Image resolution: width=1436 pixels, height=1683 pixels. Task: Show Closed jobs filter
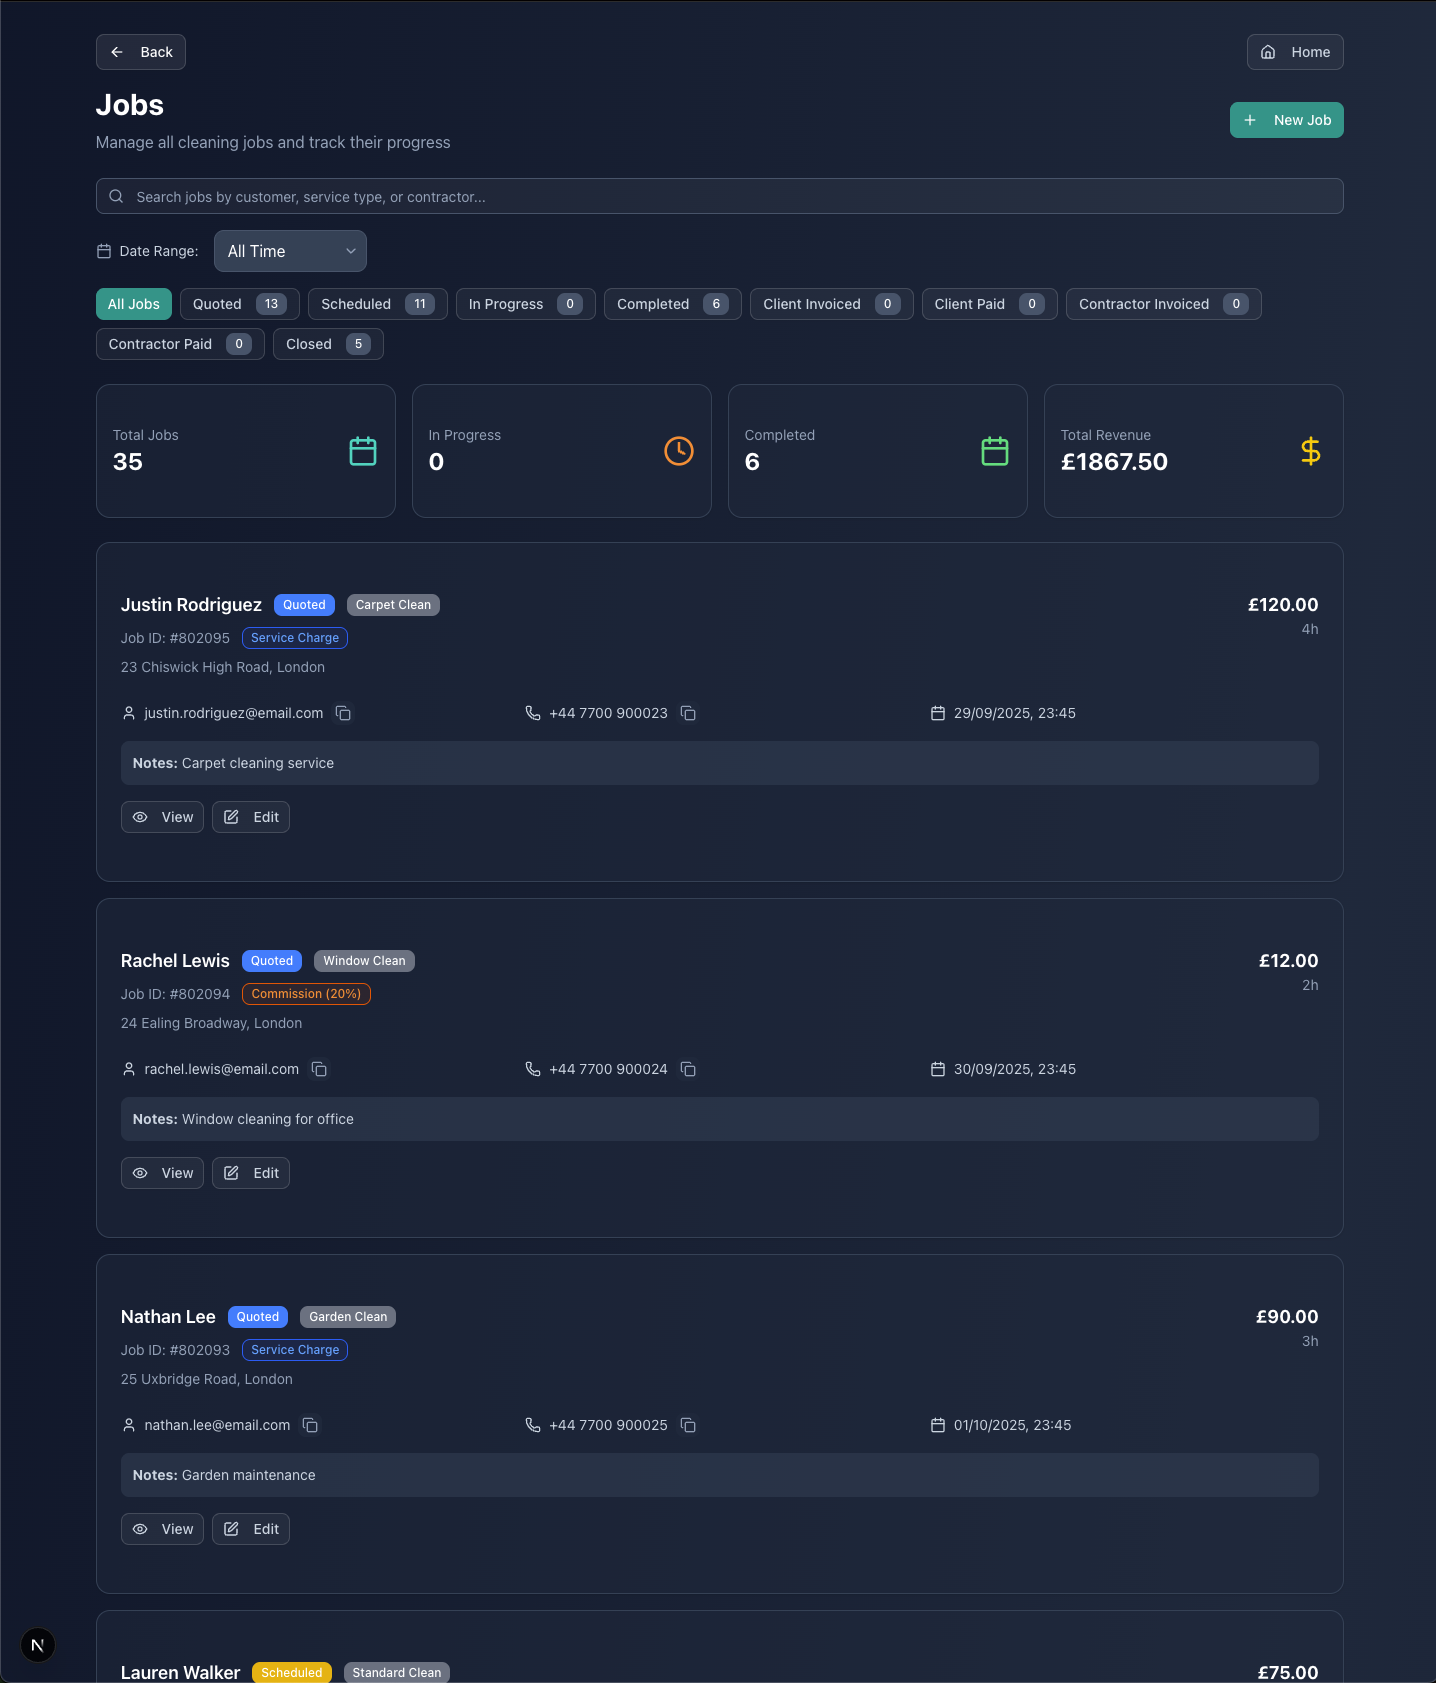tap(328, 344)
